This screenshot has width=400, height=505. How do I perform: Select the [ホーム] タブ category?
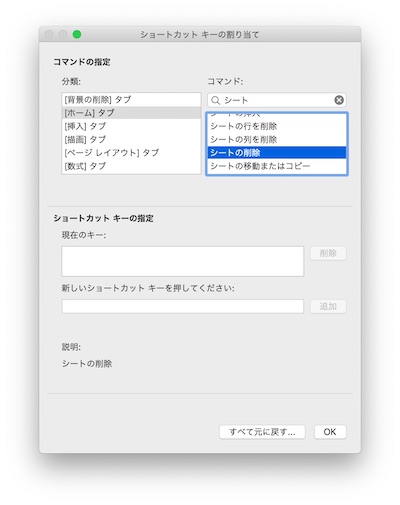click(131, 113)
